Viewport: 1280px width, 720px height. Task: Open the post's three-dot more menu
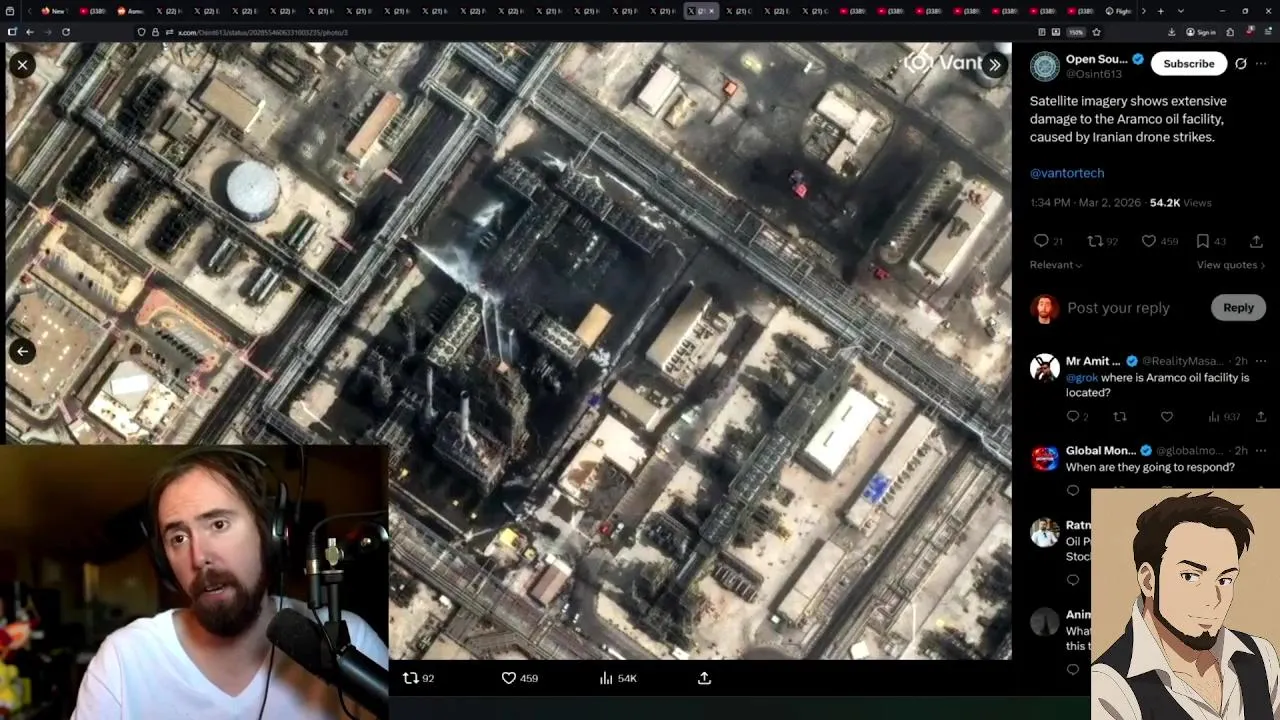(1261, 64)
